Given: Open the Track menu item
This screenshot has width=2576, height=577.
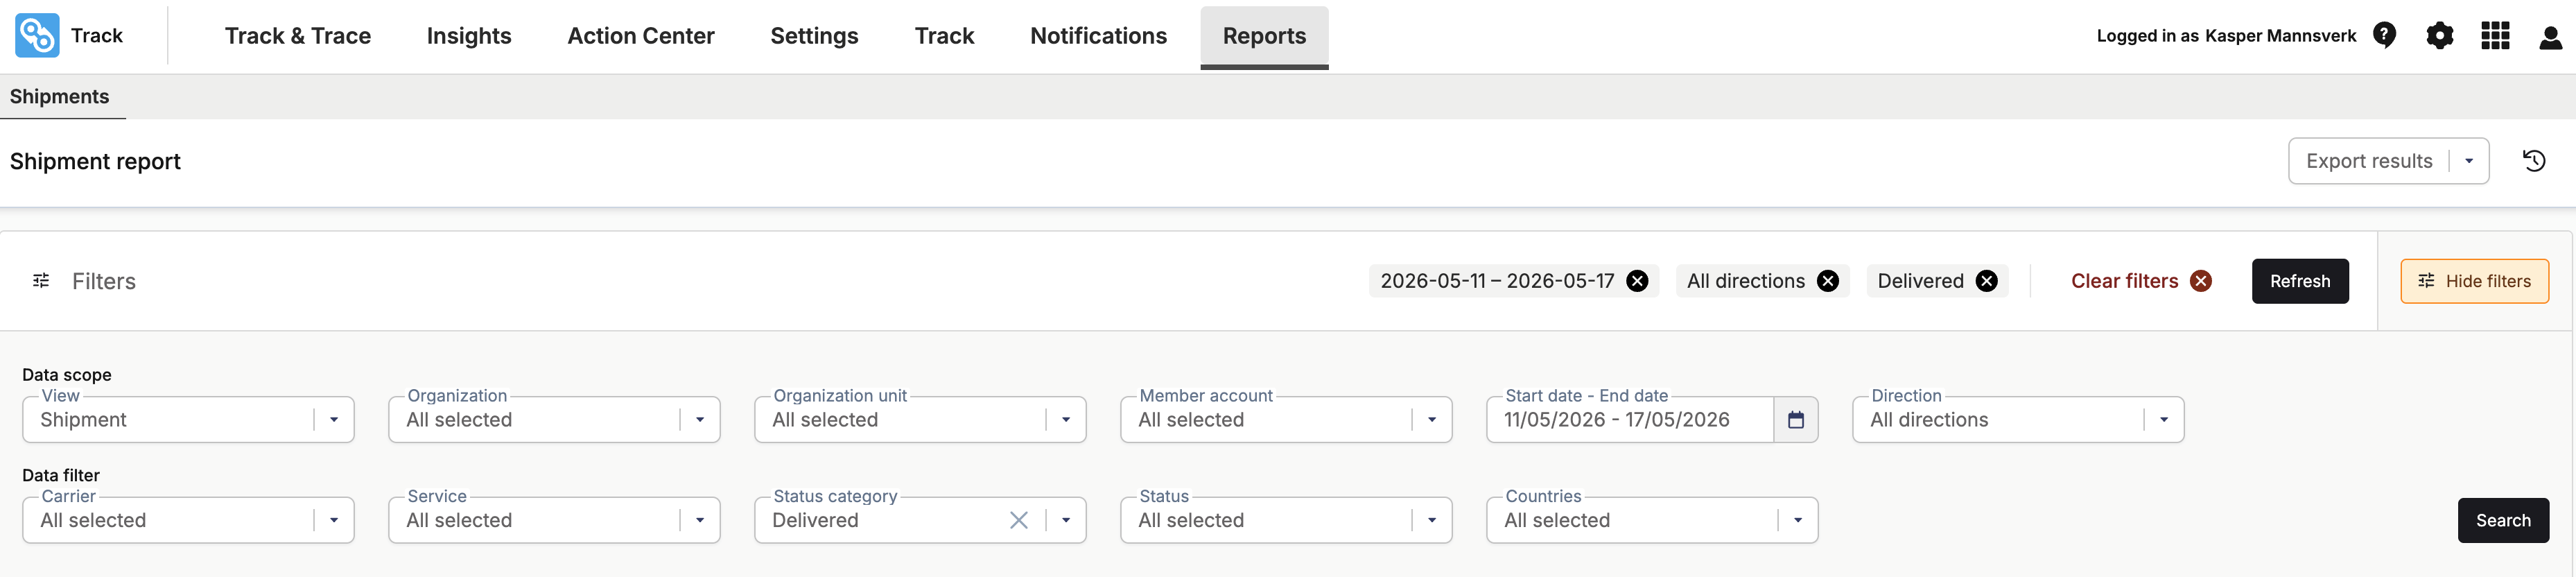Looking at the screenshot, I should coord(944,36).
